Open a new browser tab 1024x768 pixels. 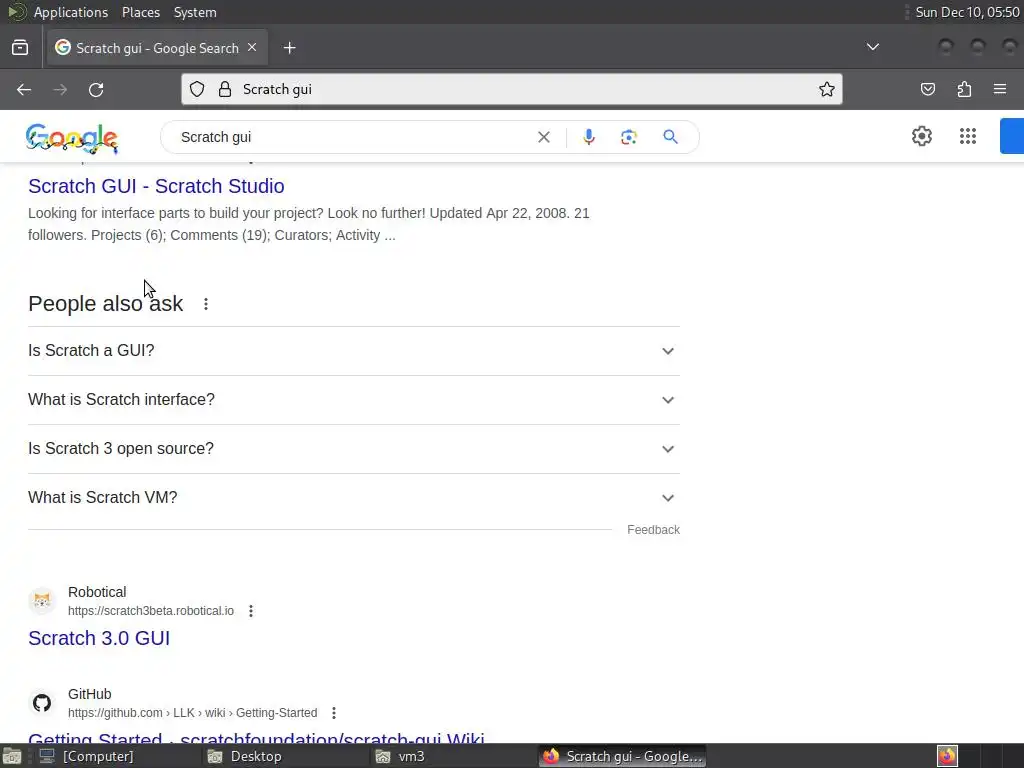(x=289, y=48)
